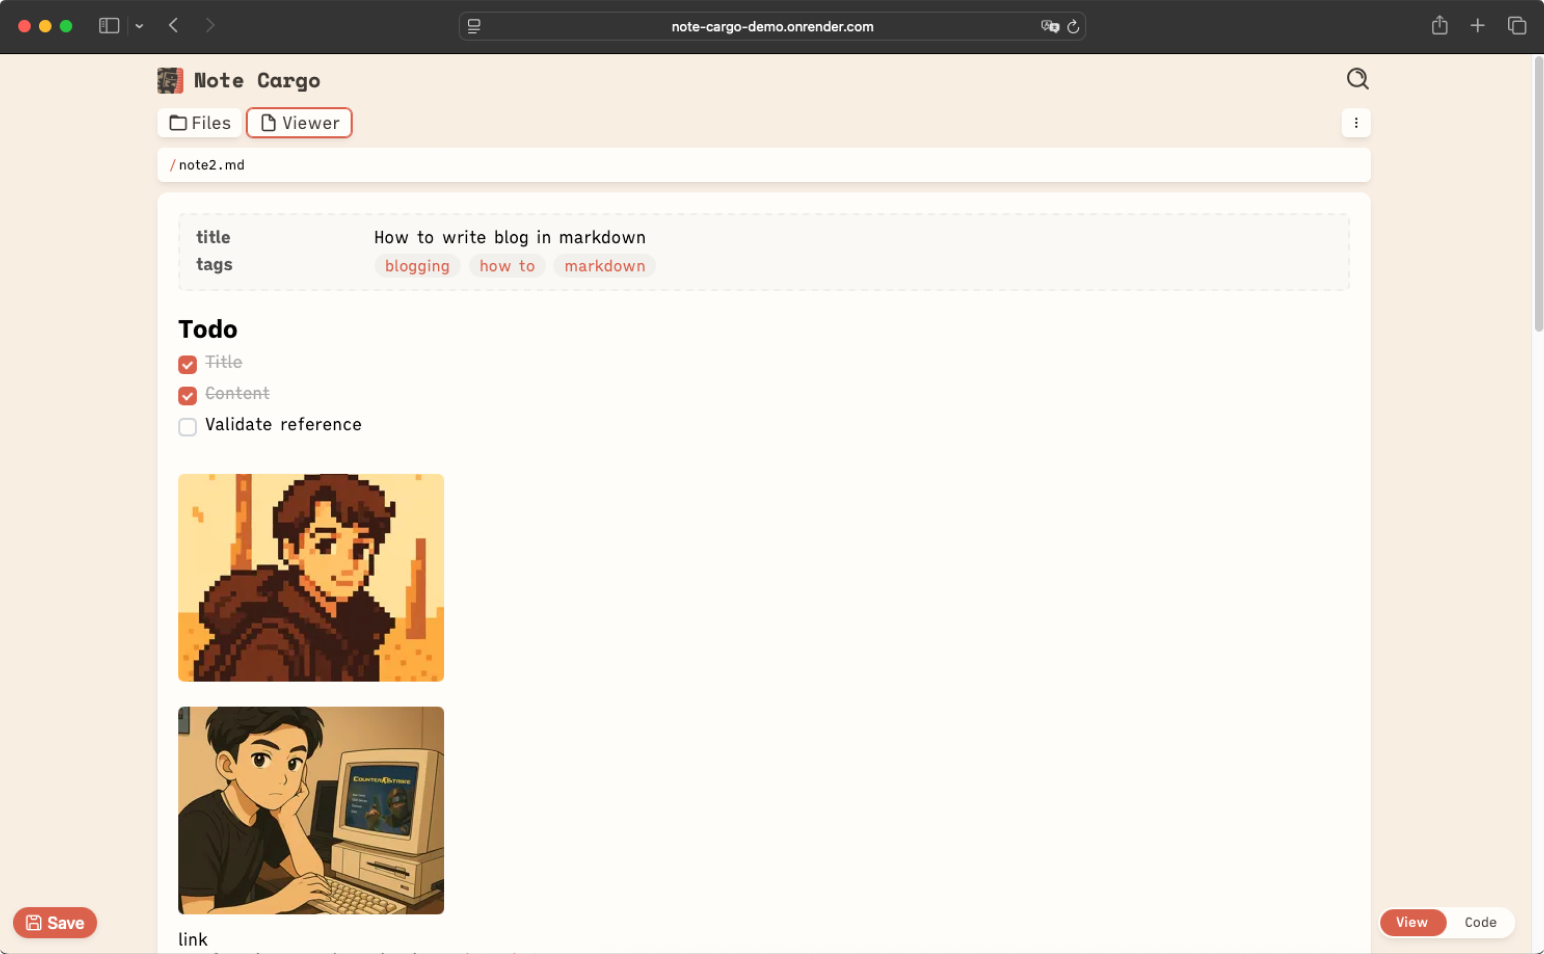Reload the page
The width and height of the screenshot is (1544, 954).
click(1073, 26)
